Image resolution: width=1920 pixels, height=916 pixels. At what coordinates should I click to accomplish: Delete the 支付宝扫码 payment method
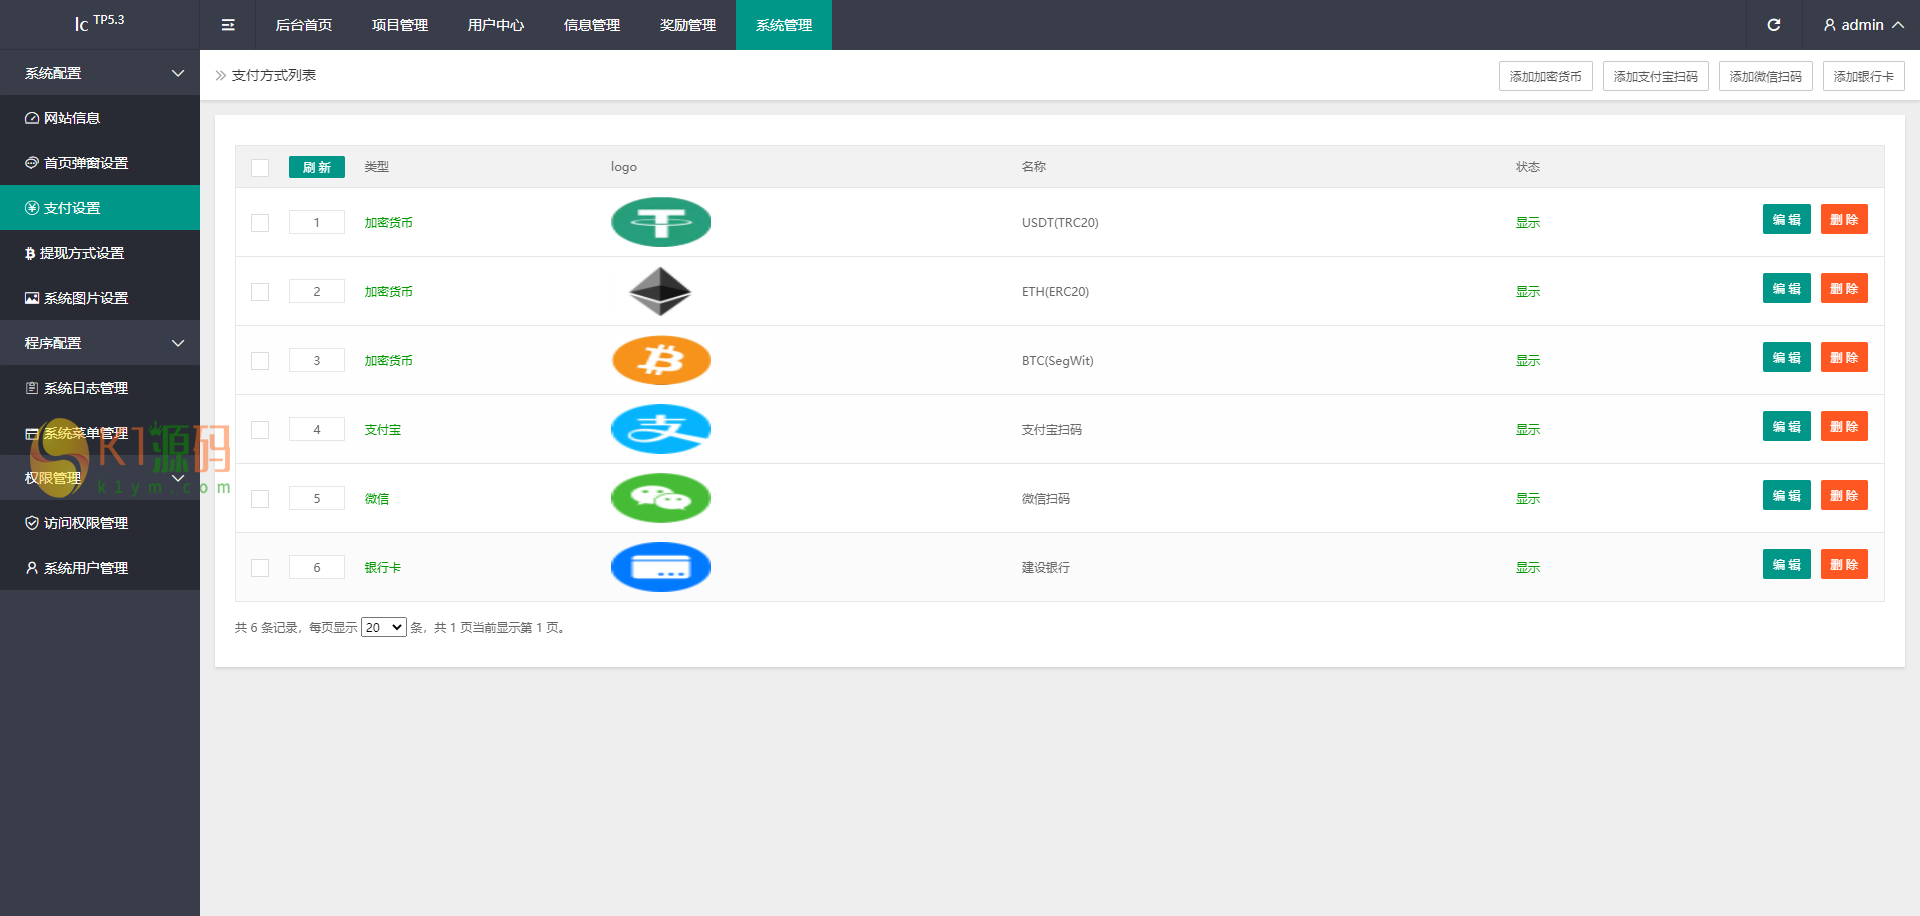tap(1844, 426)
